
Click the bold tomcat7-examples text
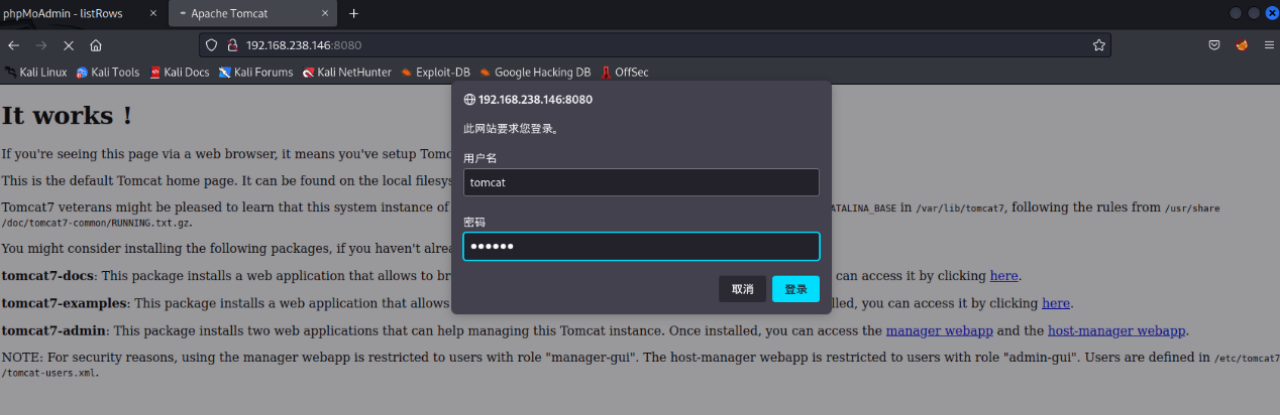coord(64,303)
